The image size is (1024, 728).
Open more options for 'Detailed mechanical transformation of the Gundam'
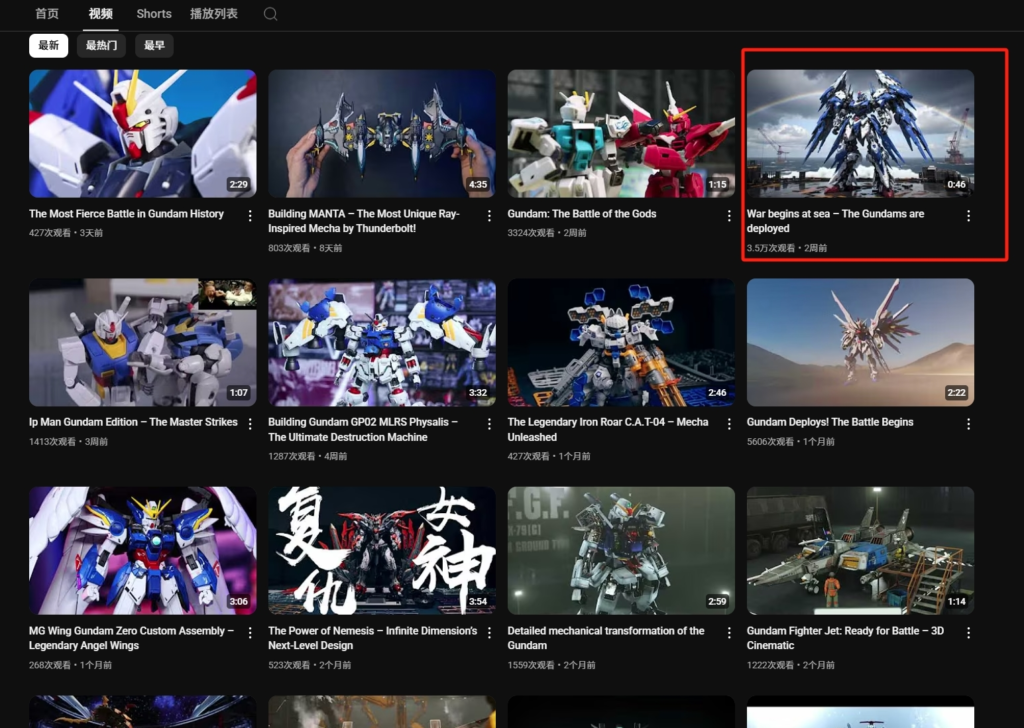729,633
